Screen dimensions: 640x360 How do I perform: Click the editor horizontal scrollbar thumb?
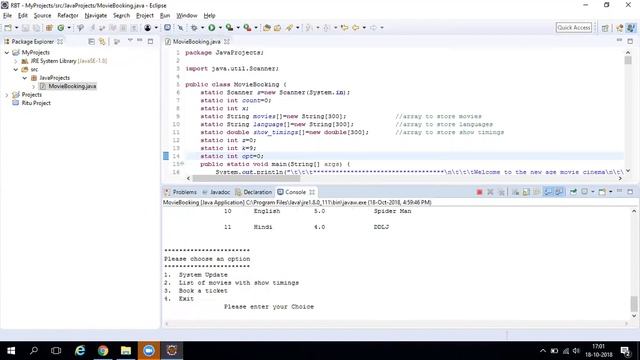(246, 178)
